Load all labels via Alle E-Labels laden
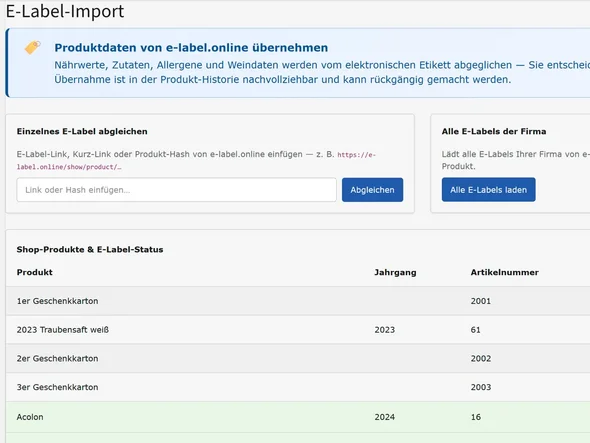The image size is (590, 443). pos(488,190)
